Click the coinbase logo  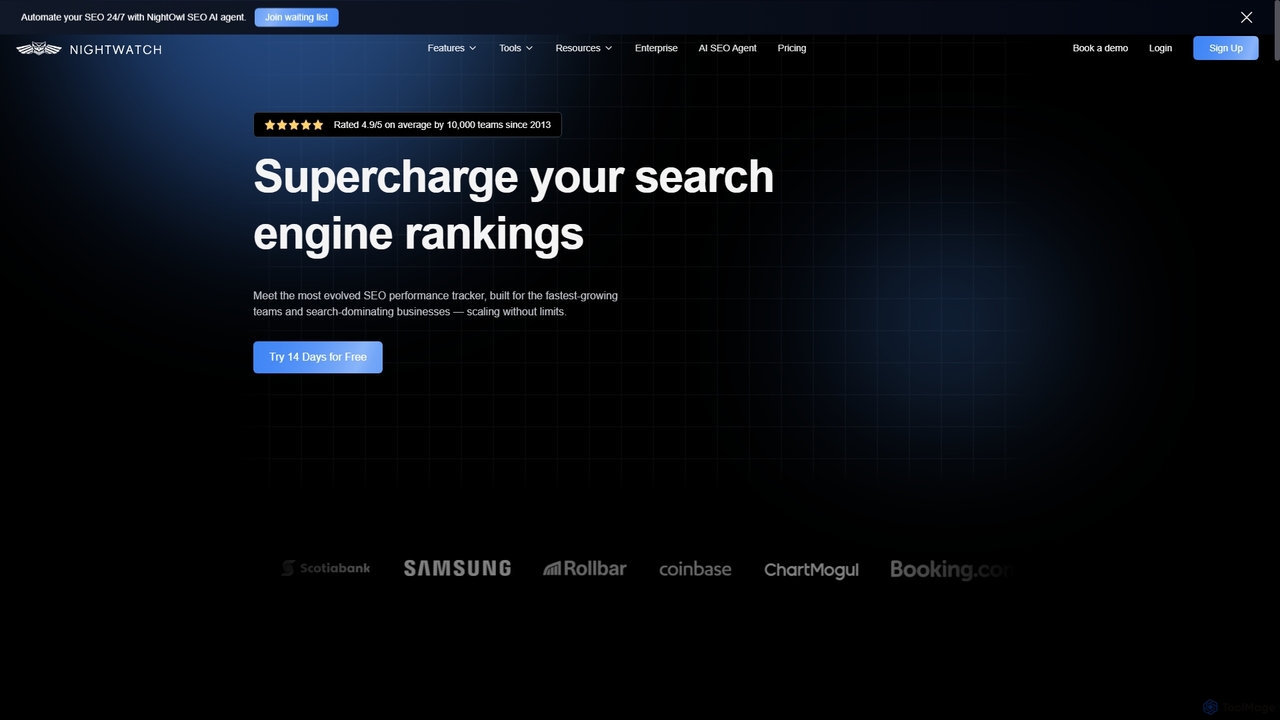click(x=695, y=569)
